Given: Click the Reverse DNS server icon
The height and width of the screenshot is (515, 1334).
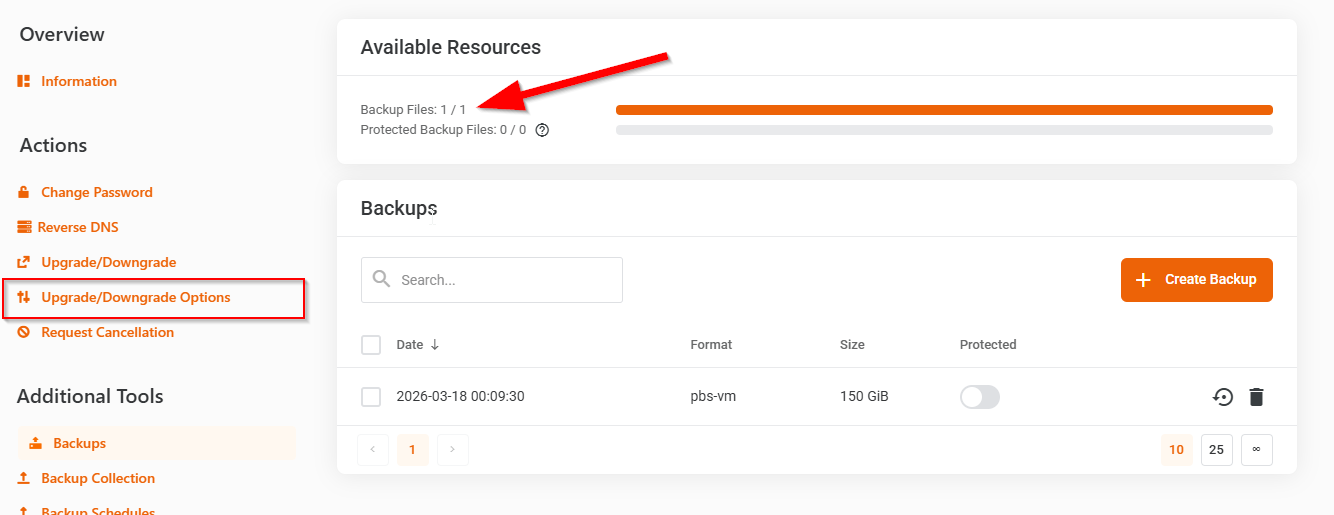Looking at the screenshot, I should (x=24, y=227).
